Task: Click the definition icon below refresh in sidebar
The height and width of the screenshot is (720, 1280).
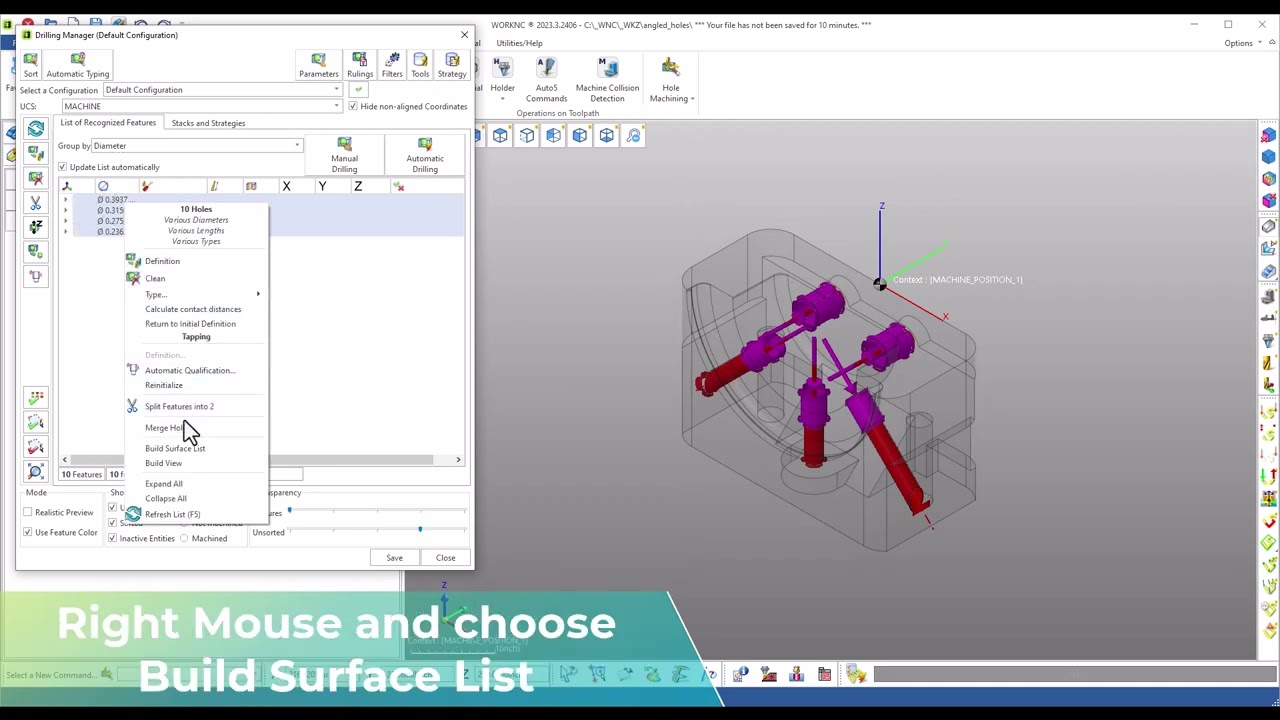Action: click(36, 153)
